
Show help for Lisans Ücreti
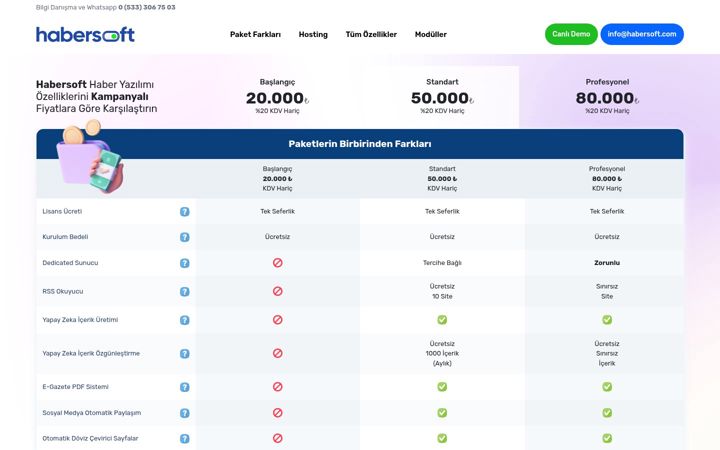(185, 212)
